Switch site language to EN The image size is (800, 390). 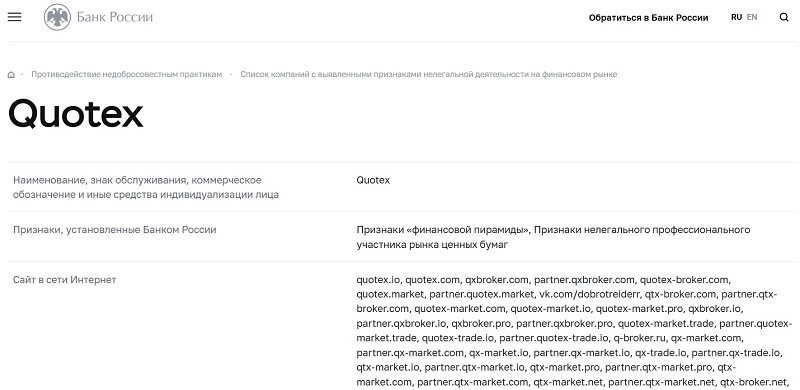(752, 17)
